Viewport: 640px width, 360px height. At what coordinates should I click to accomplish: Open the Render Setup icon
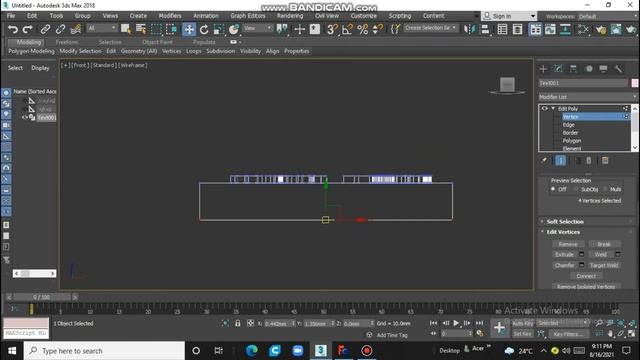tap(601, 29)
